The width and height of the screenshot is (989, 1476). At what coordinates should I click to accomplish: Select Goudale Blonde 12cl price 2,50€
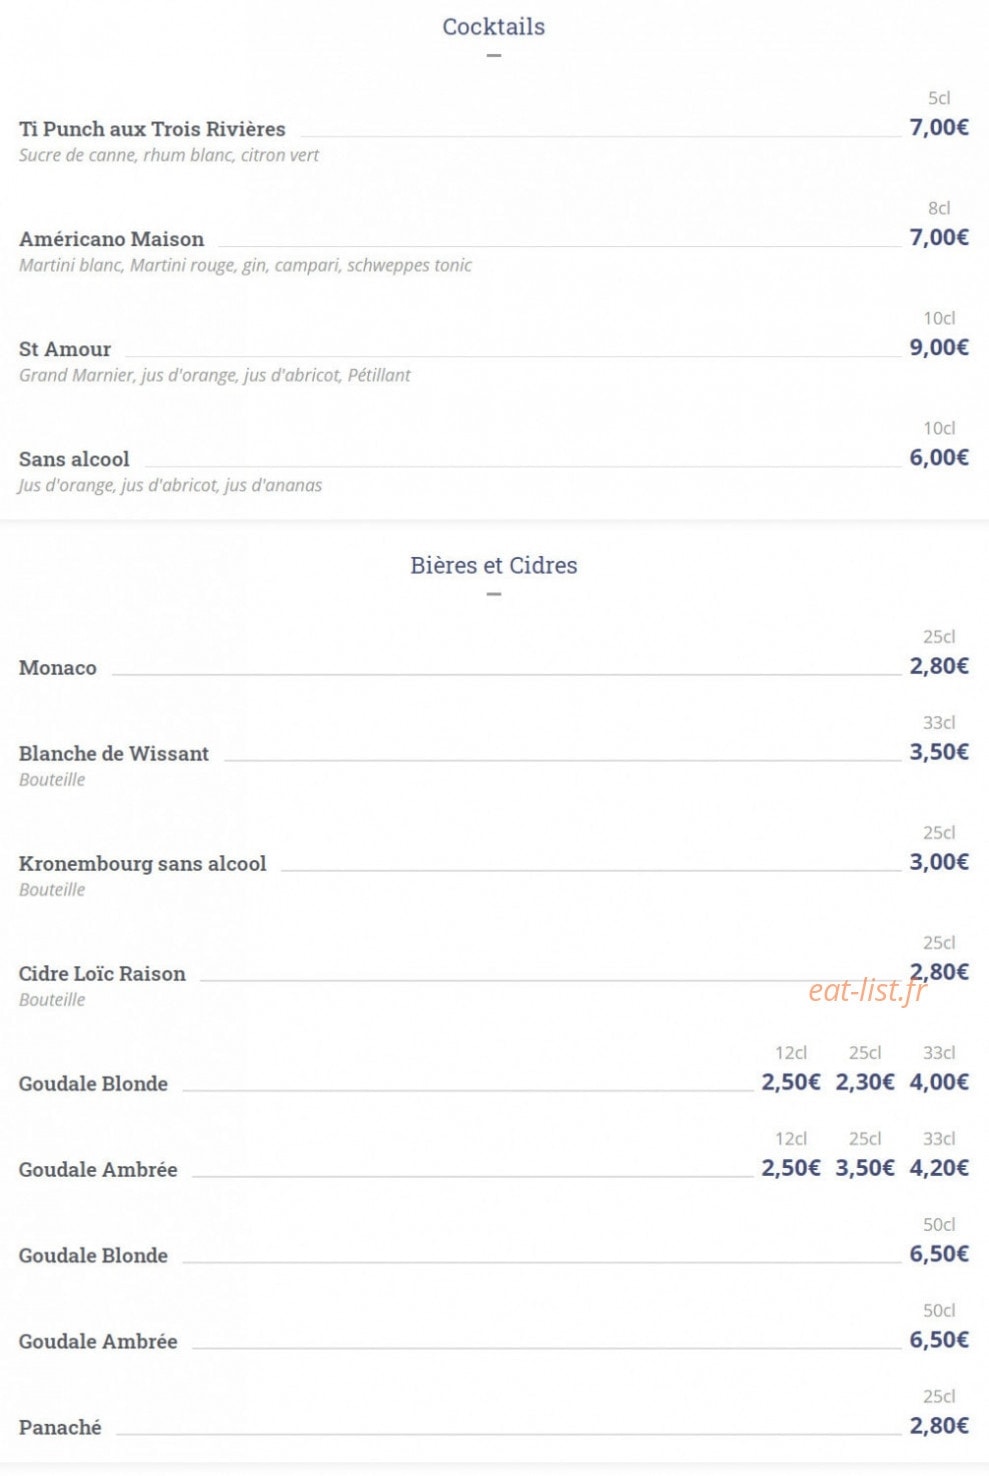pyautogui.click(x=791, y=1082)
